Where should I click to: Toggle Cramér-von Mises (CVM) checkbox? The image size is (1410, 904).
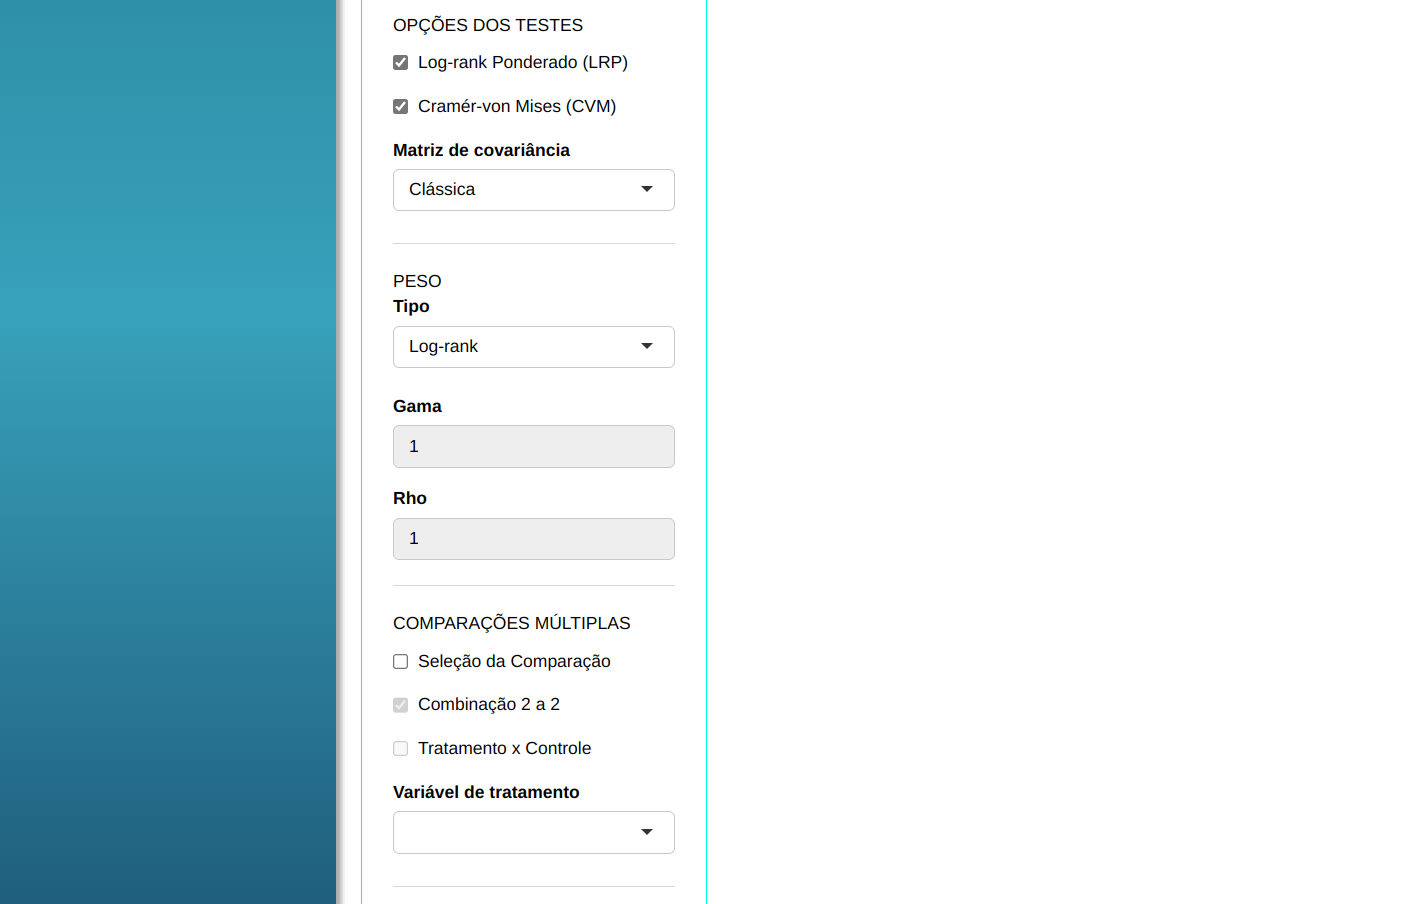[x=401, y=107]
